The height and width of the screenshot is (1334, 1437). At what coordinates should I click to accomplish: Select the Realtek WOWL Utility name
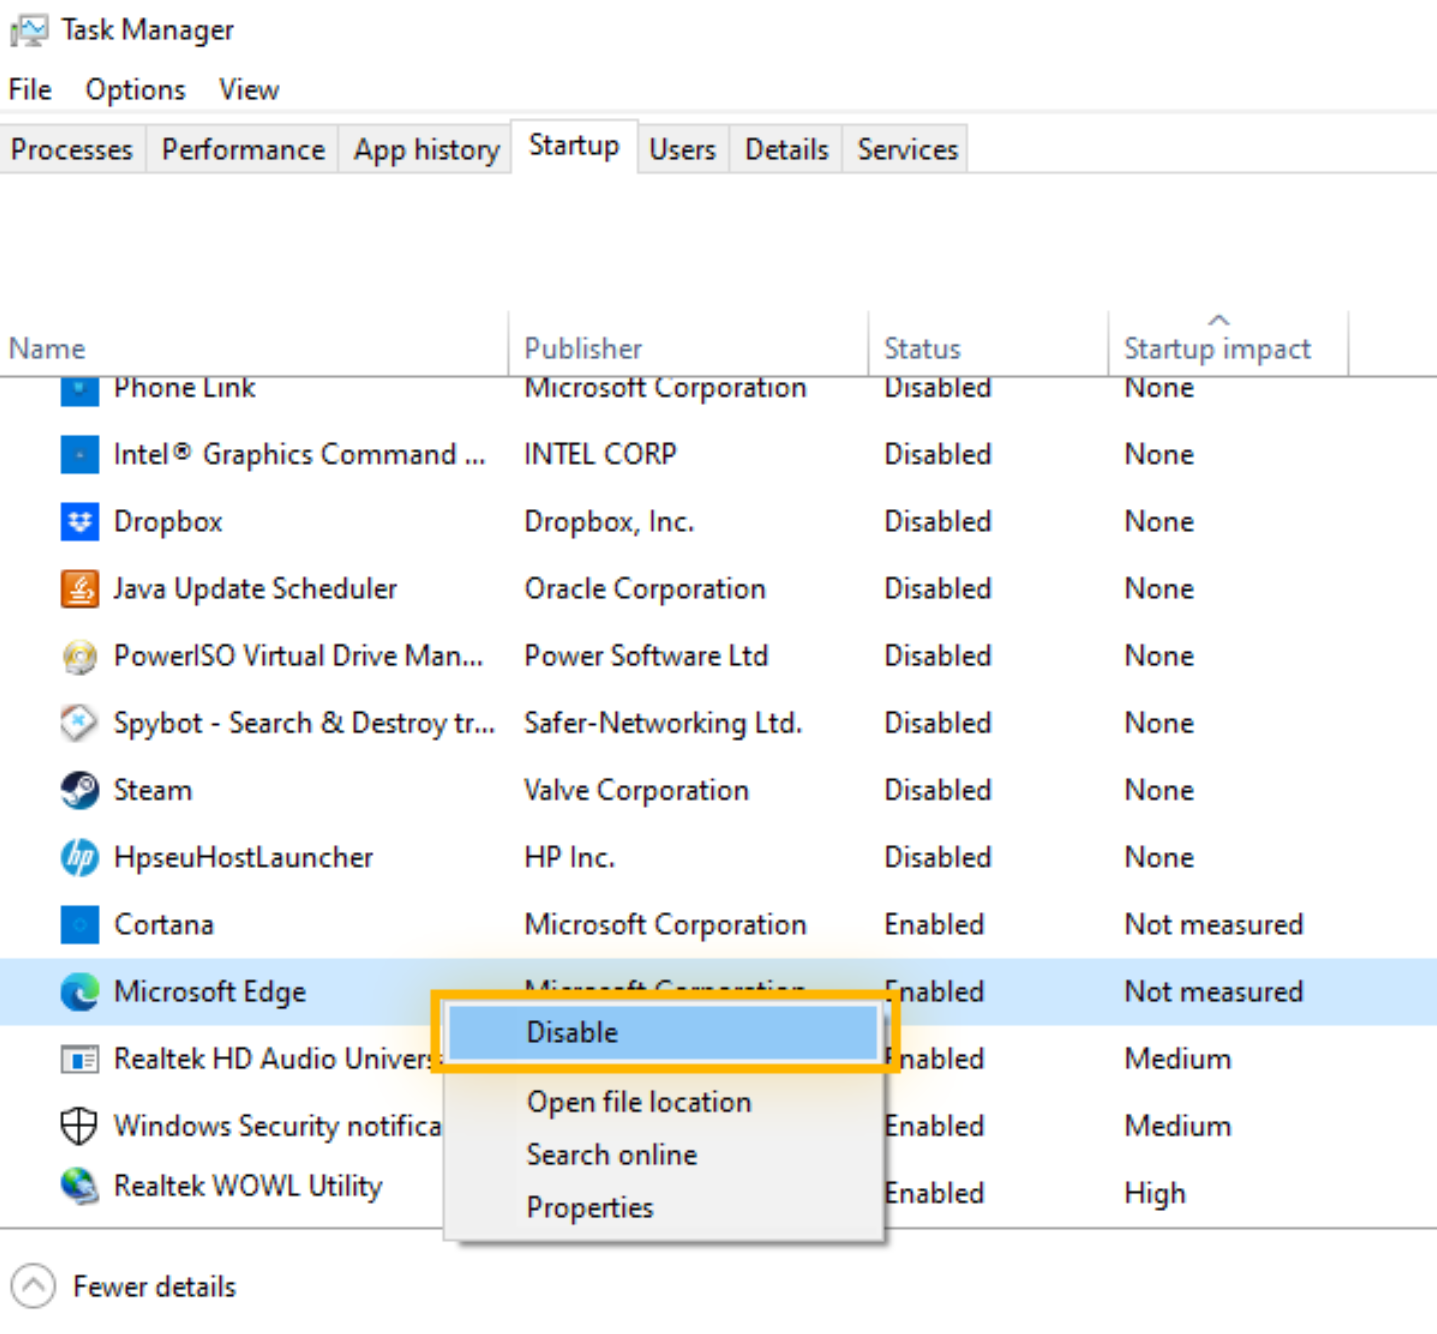point(248,1186)
